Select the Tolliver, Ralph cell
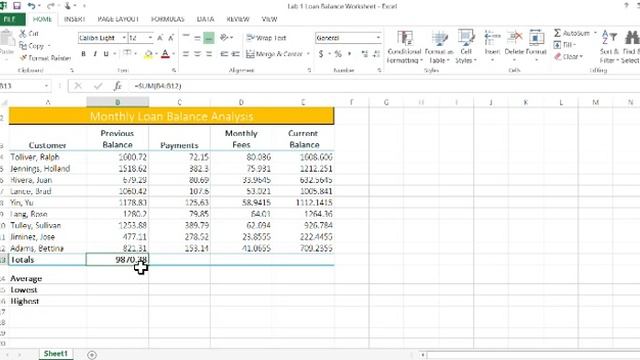This screenshot has height=360, width=640. (47, 157)
